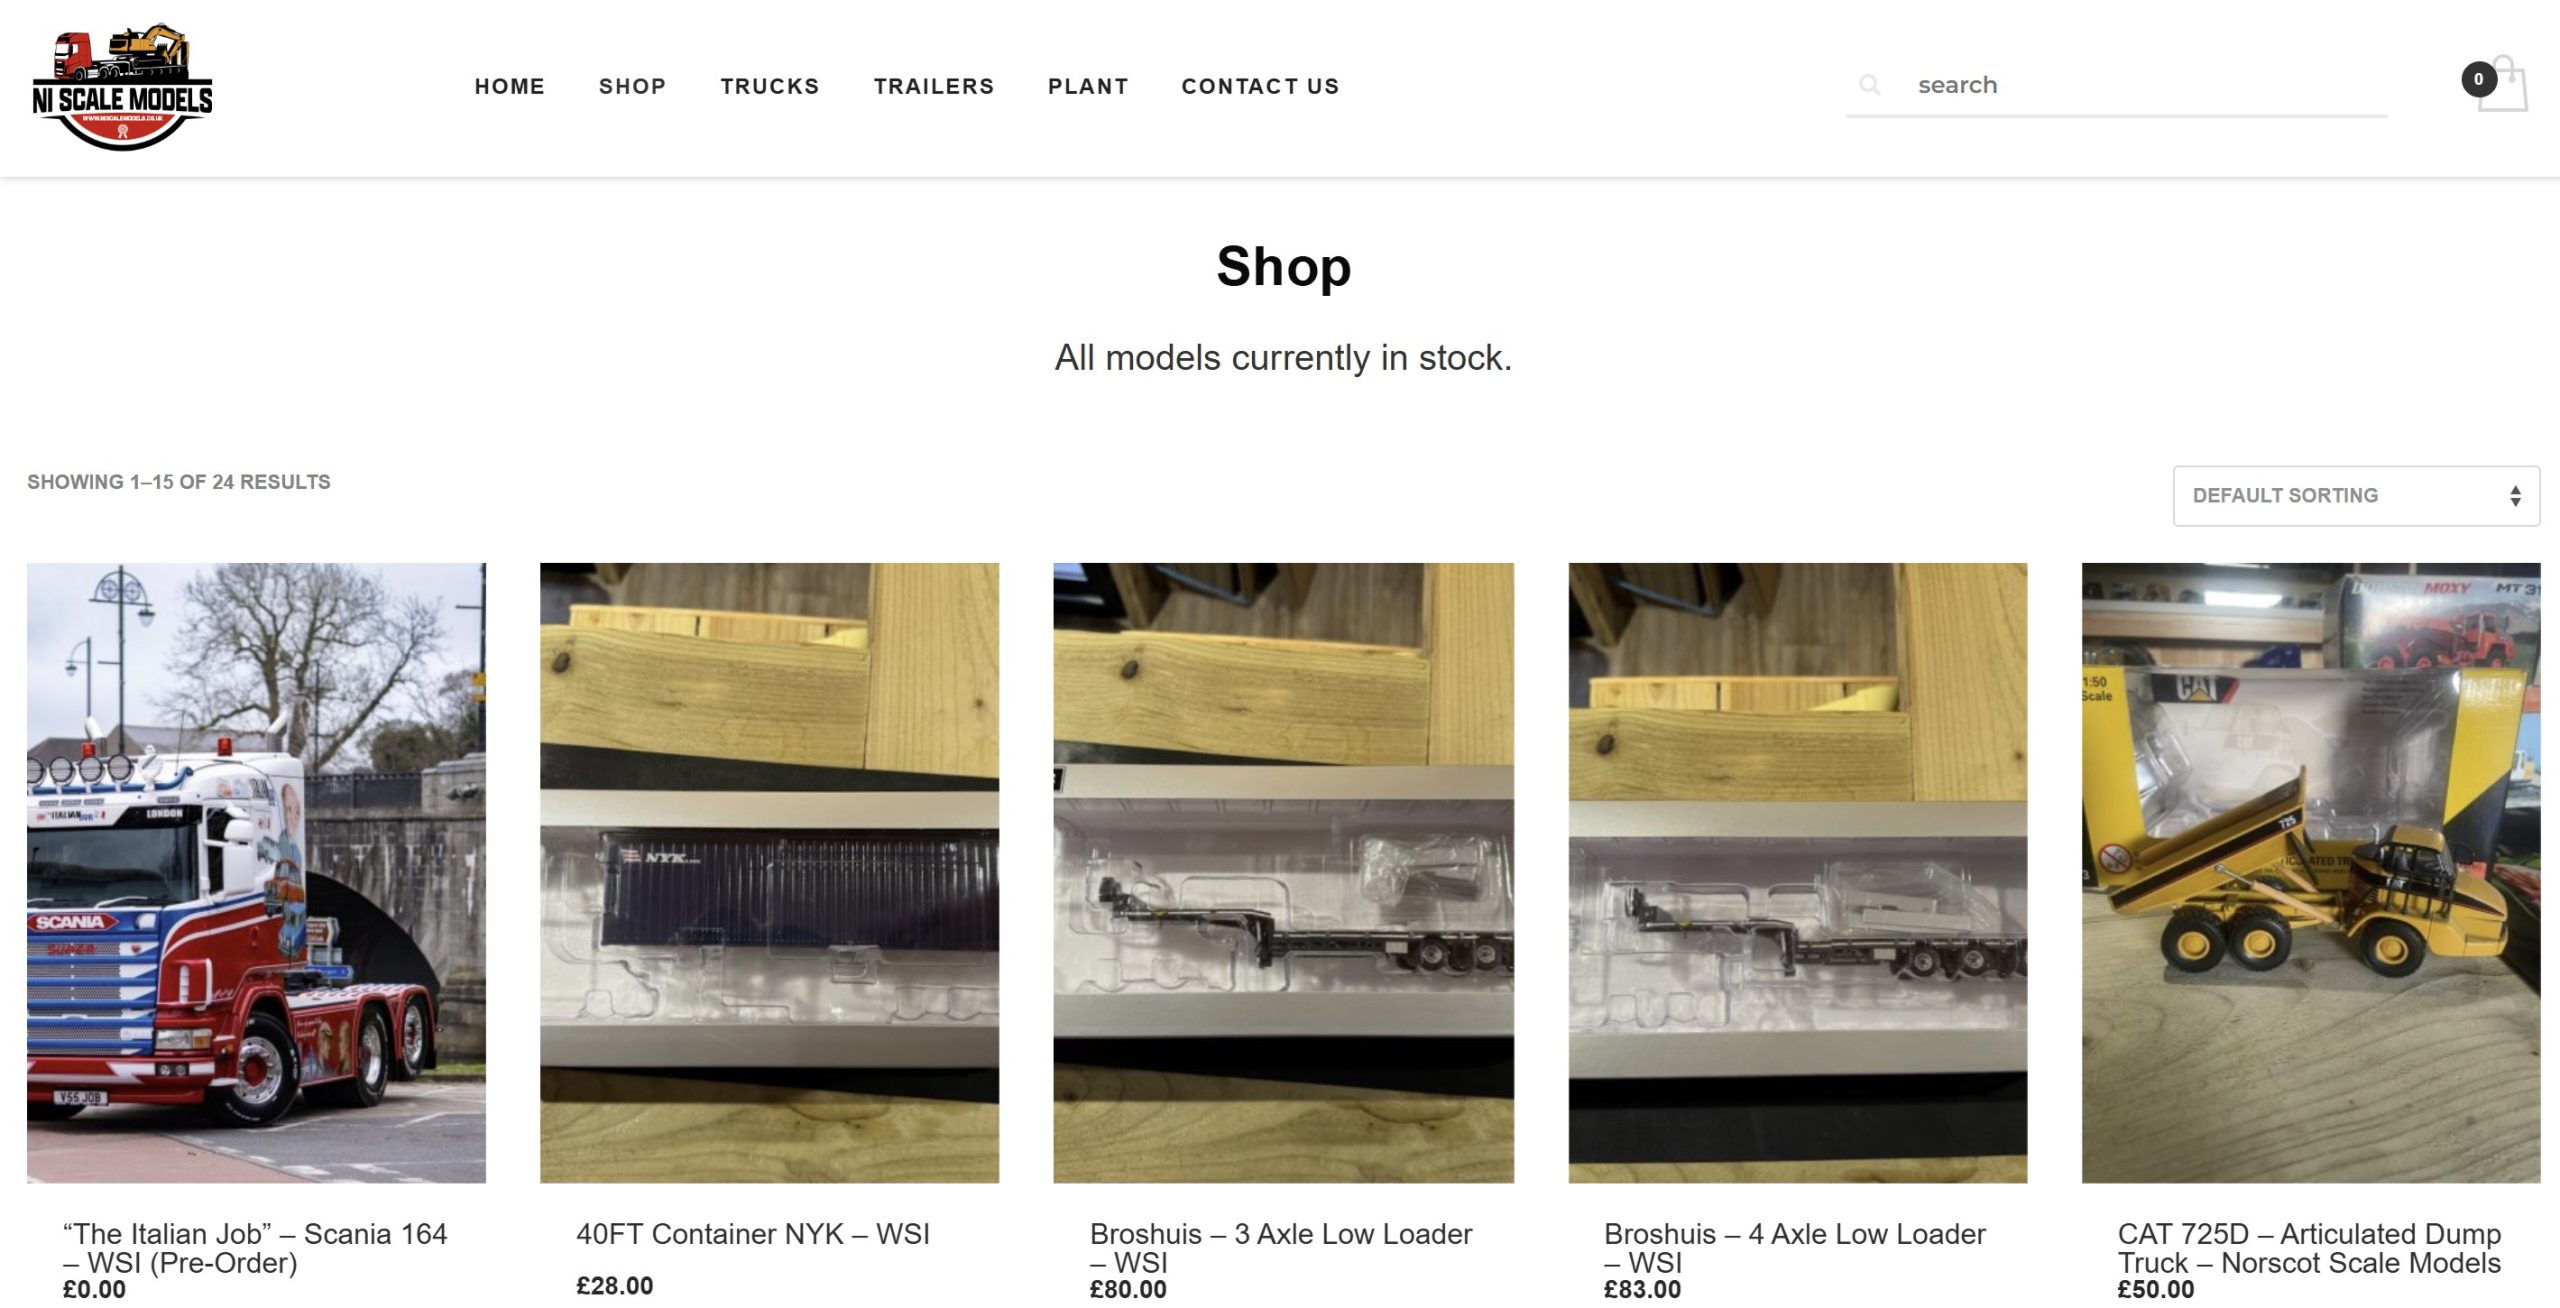Screen dimensions: 2560x1308
Task: Click the search magnifier icon
Action: click(1869, 85)
